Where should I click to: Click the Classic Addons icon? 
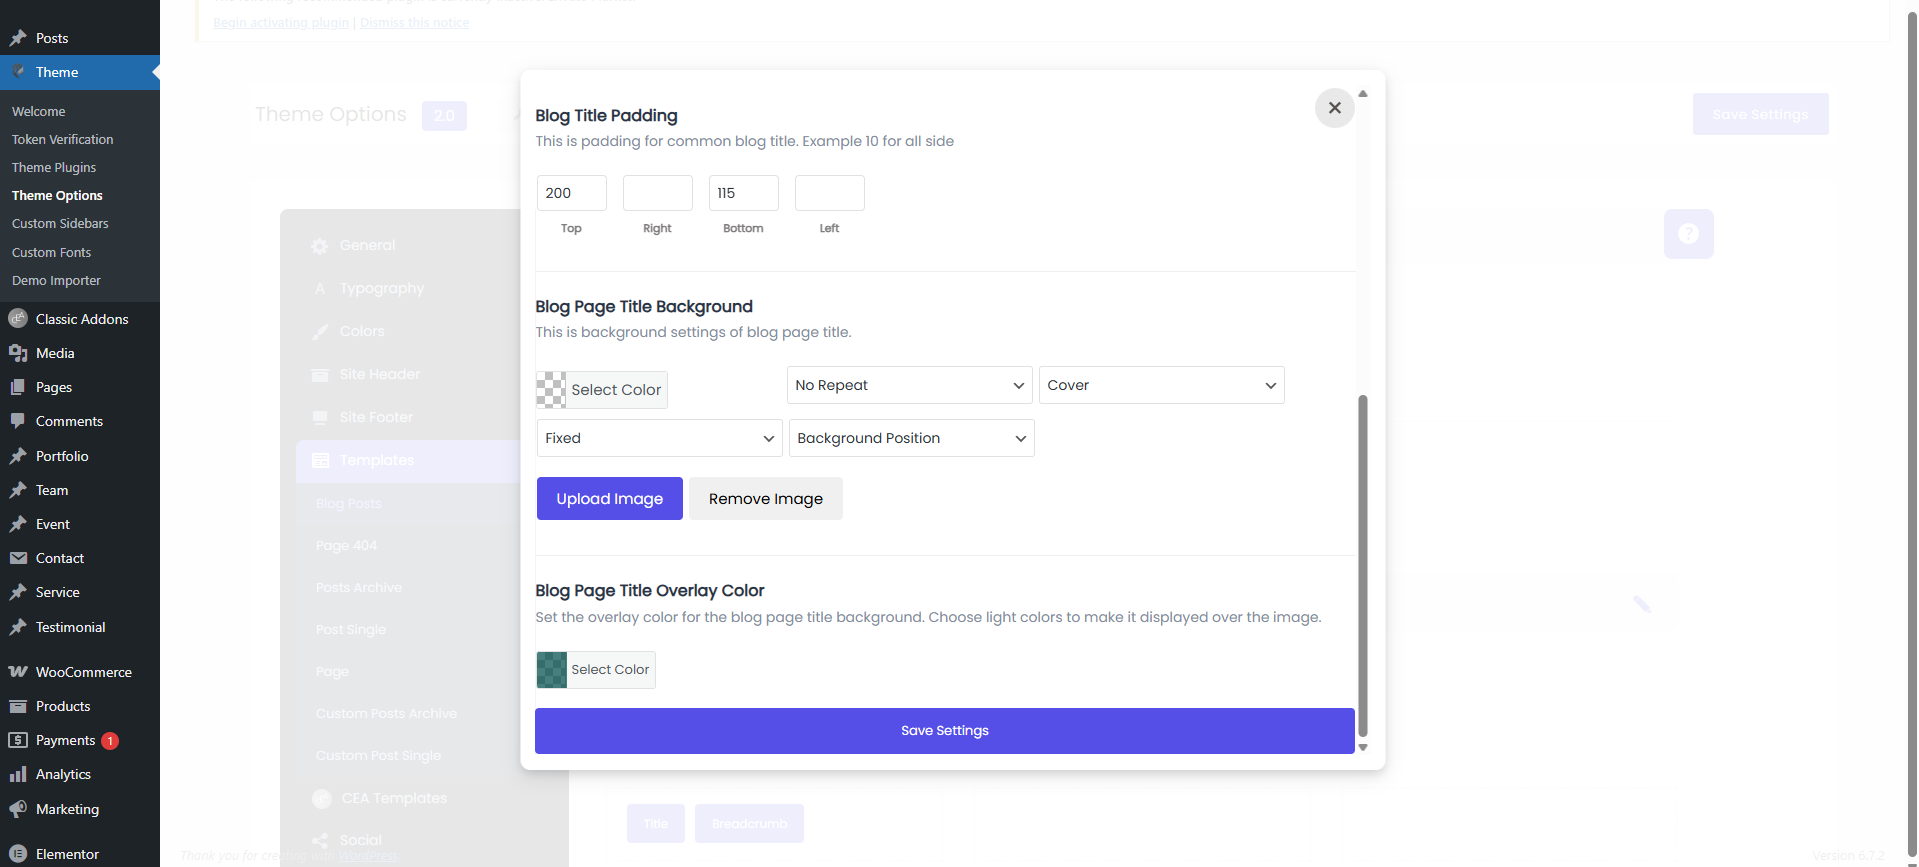click(18, 319)
